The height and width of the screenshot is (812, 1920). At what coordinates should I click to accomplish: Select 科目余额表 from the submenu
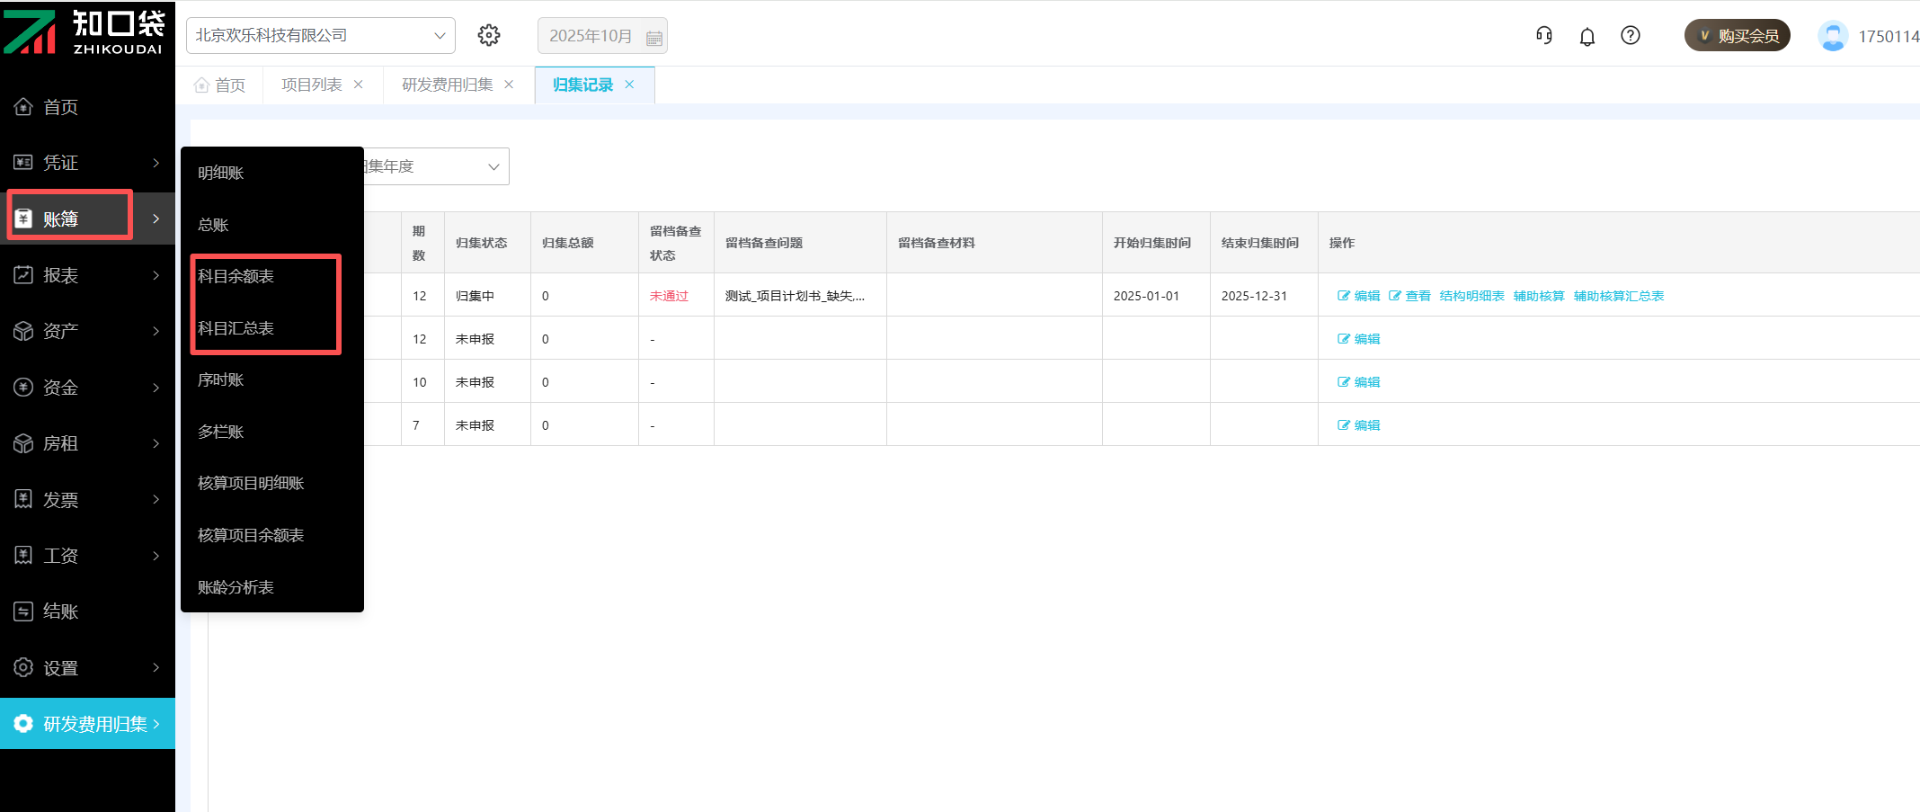[x=236, y=277]
